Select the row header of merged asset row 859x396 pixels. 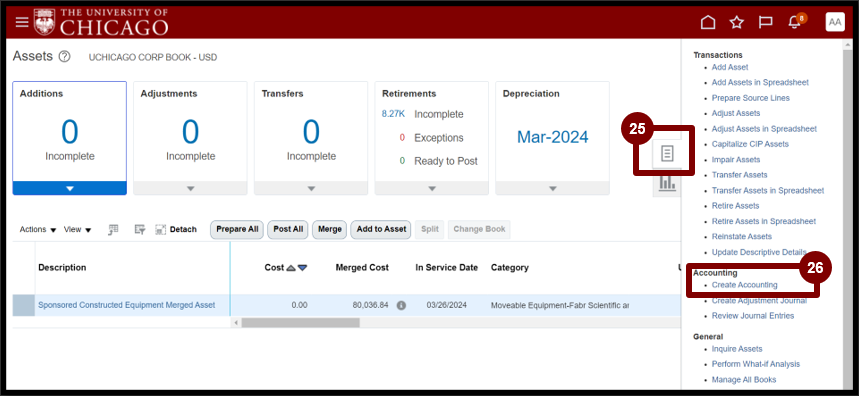pyautogui.click(x=24, y=305)
